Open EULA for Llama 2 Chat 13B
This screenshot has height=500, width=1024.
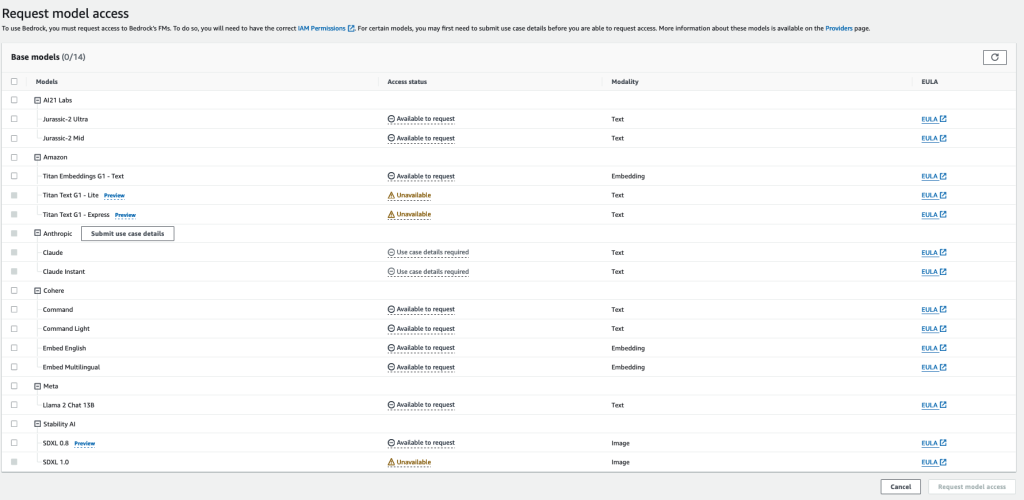[934, 405]
